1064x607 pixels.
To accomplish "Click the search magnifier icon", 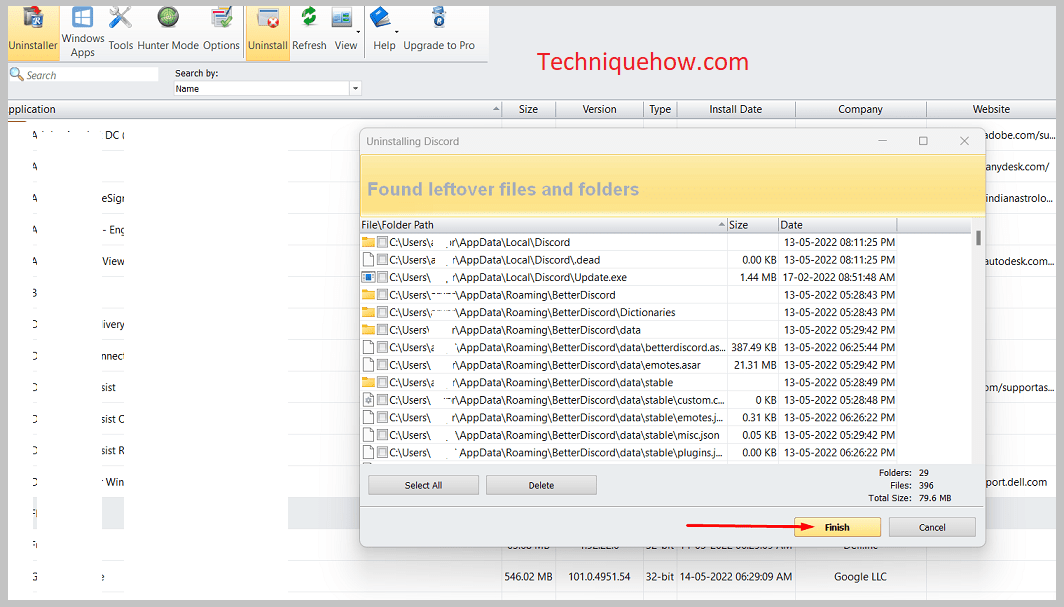I will point(16,74).
